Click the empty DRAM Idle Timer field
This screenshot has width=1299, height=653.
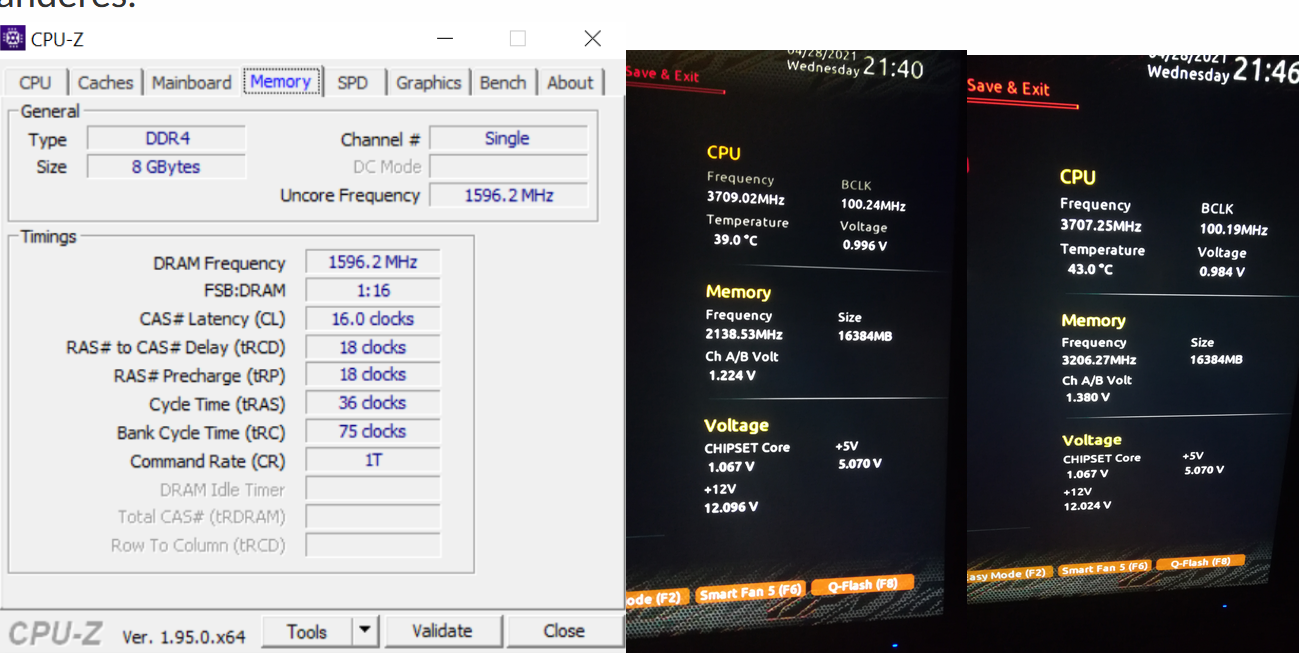372,489
